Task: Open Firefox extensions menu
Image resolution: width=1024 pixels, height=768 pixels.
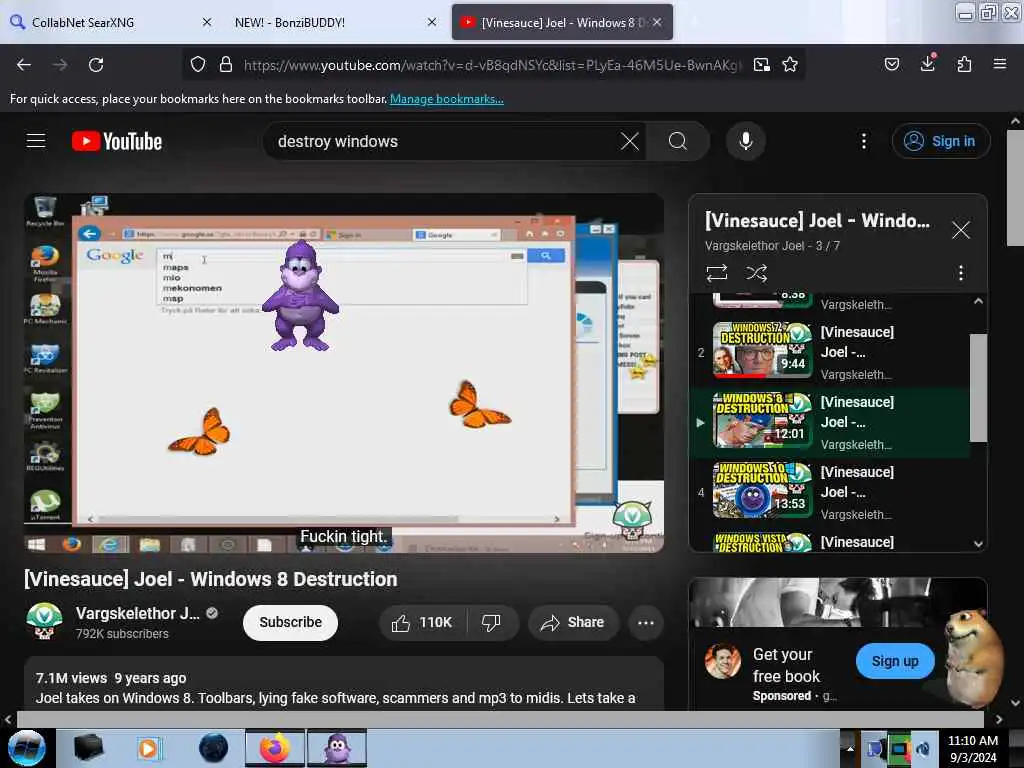Action: point(964,65)
